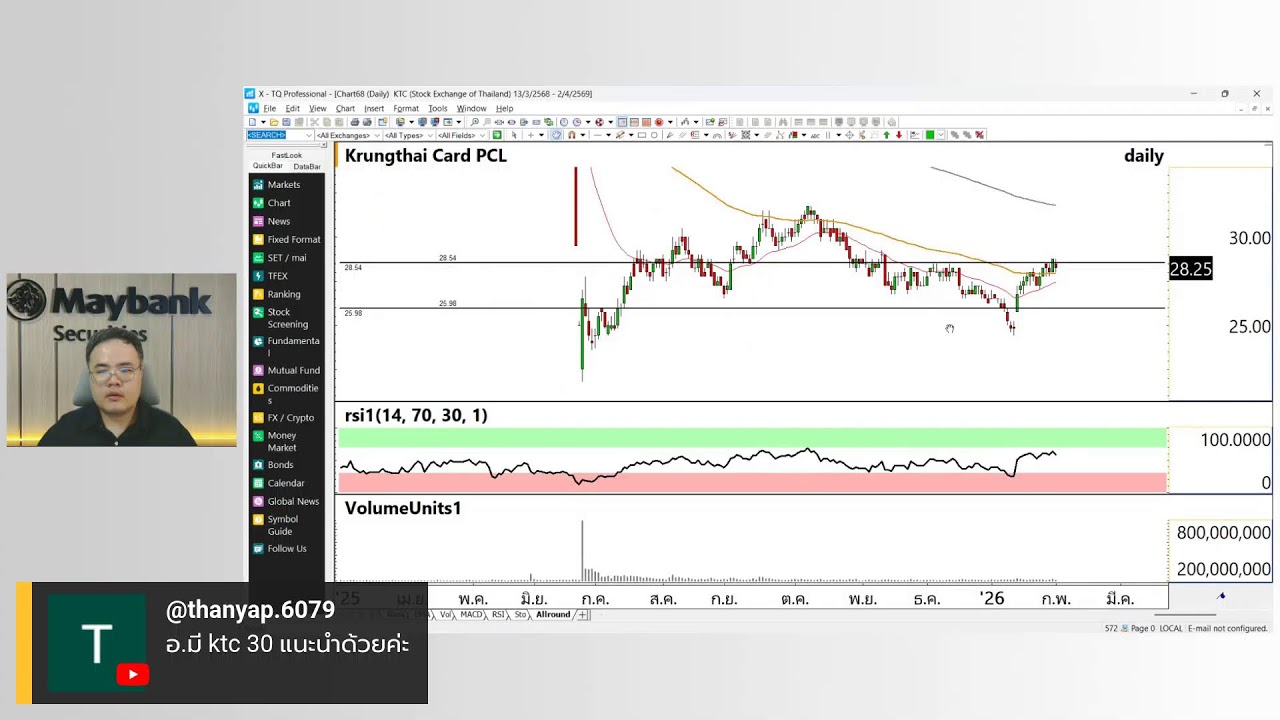The height and width of the screenshot is (720, 1280).
Task: Open the New document dropdown arrow
Action: (x=263, y=122)
